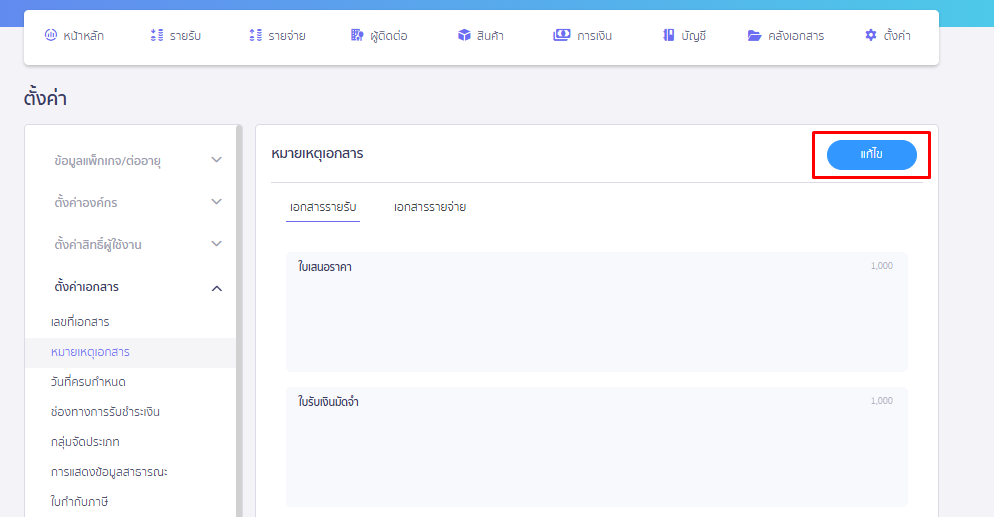Open the ตั้งค่า menu label

point(897,36)
